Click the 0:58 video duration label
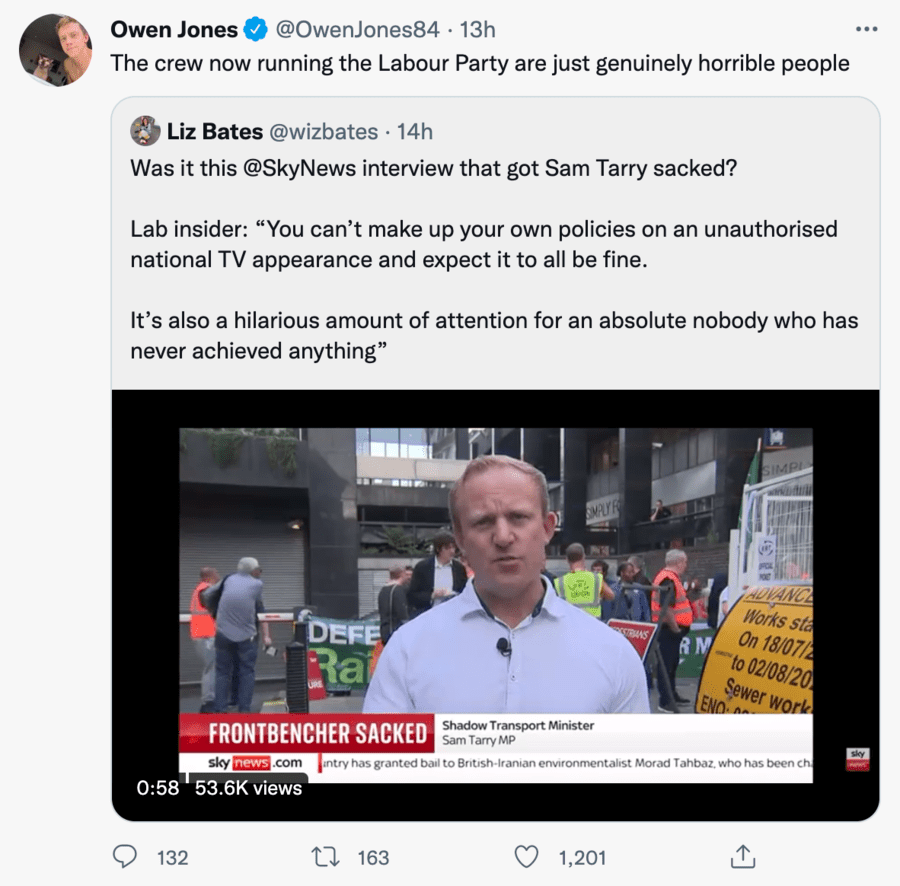Viewport: 900px width, 886px height. coord(157,788)
